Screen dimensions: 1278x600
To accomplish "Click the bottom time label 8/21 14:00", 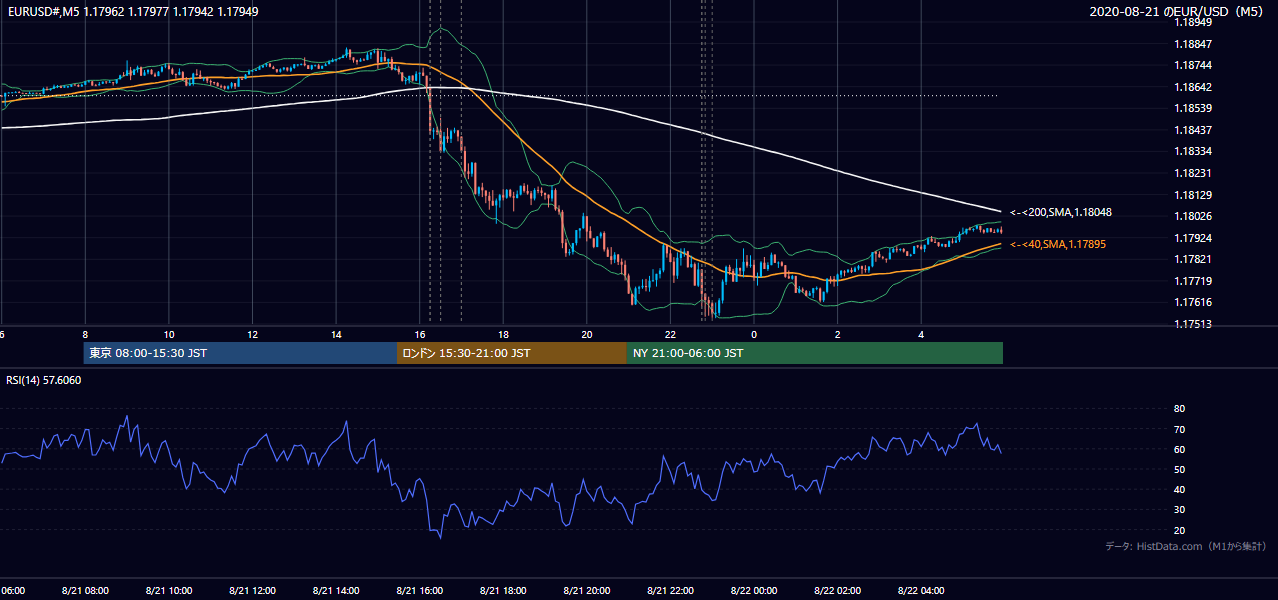I will (x=336, y=591).
